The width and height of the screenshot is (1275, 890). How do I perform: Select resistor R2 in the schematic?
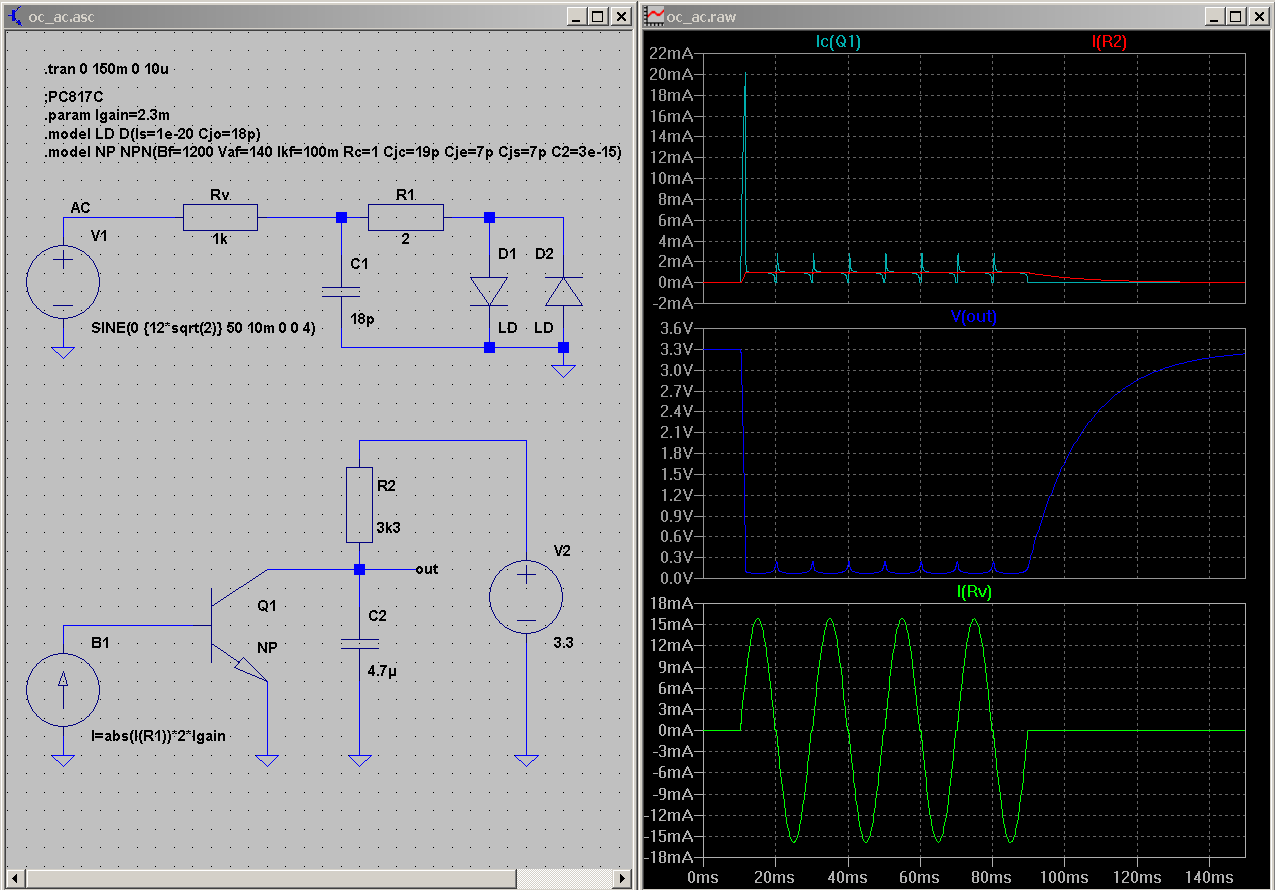(359, 504)
